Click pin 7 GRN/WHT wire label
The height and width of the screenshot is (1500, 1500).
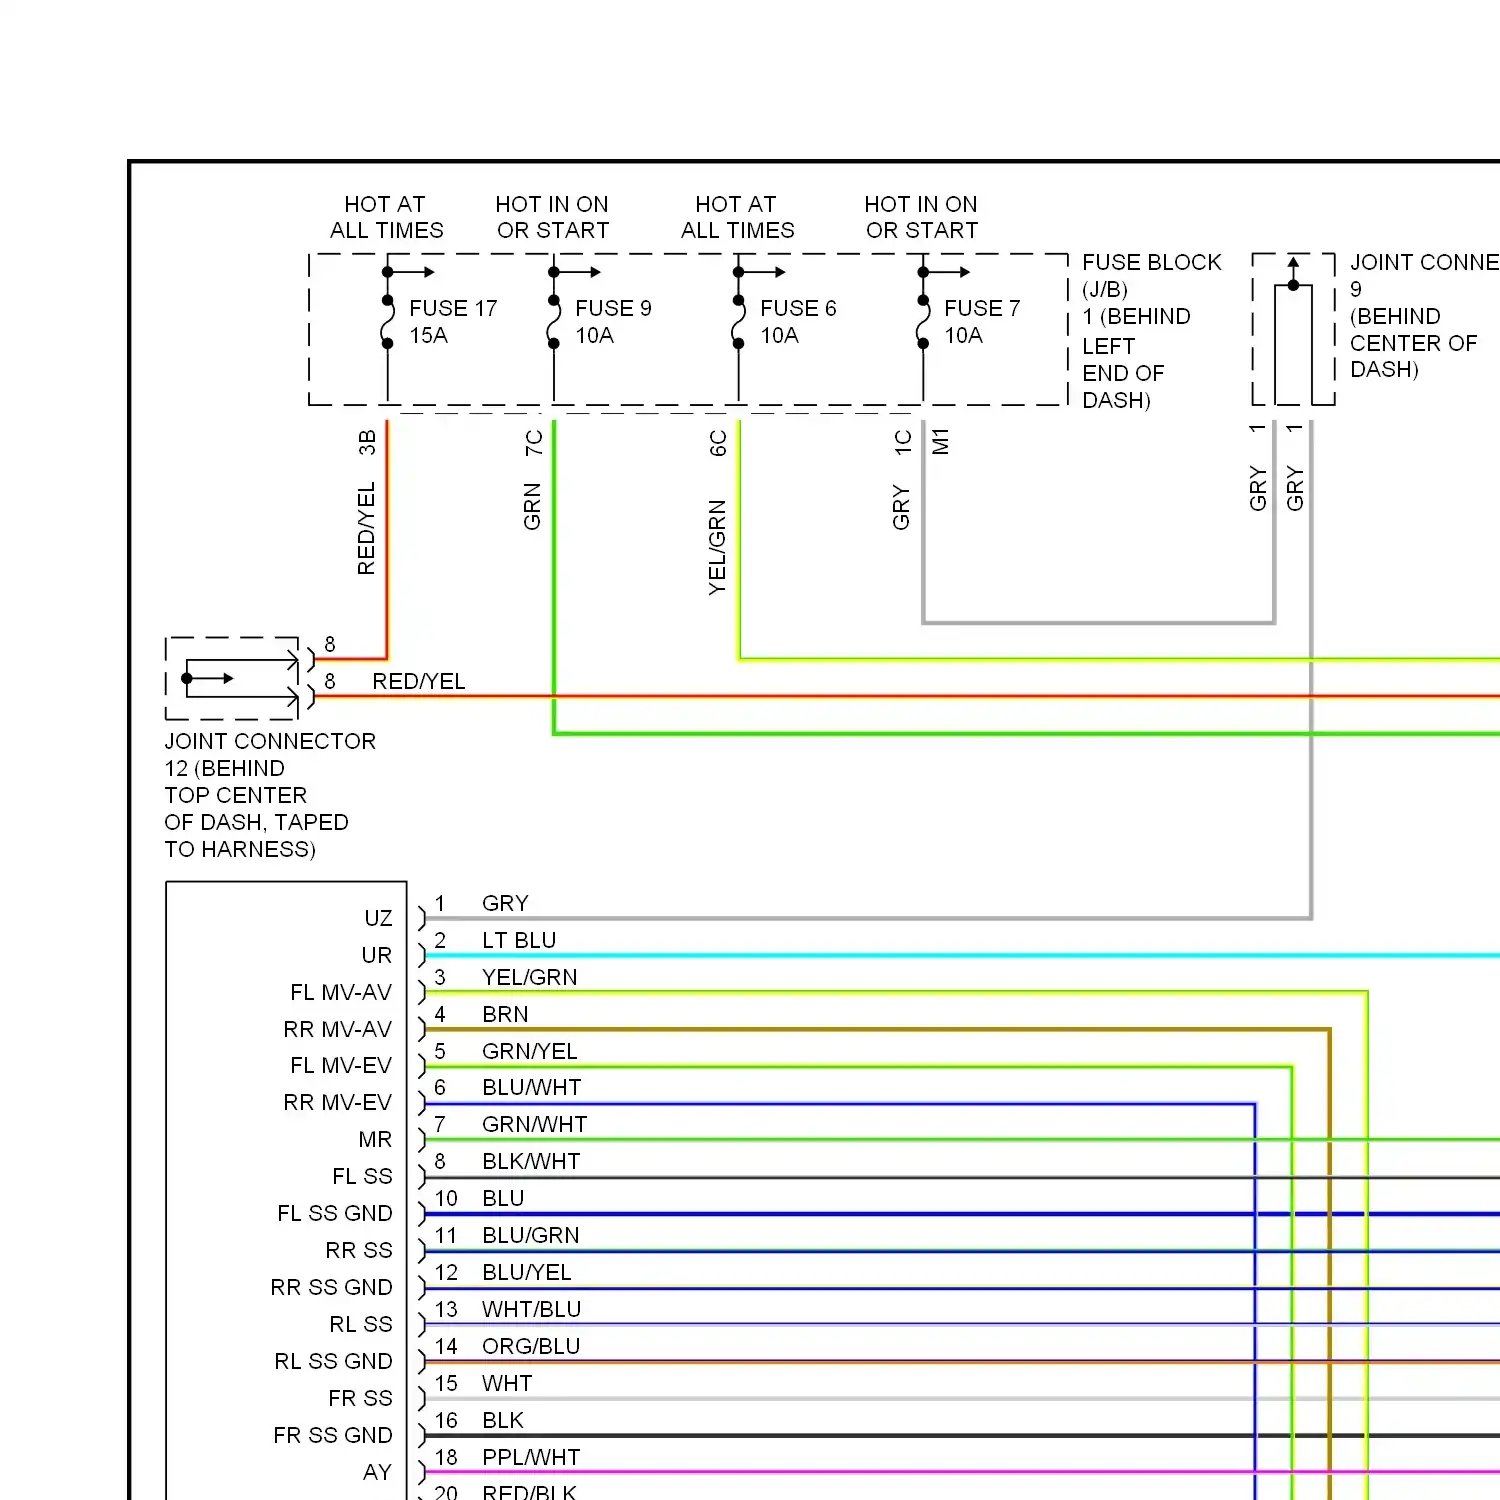pyautogui.click(x=535, y=1124)
